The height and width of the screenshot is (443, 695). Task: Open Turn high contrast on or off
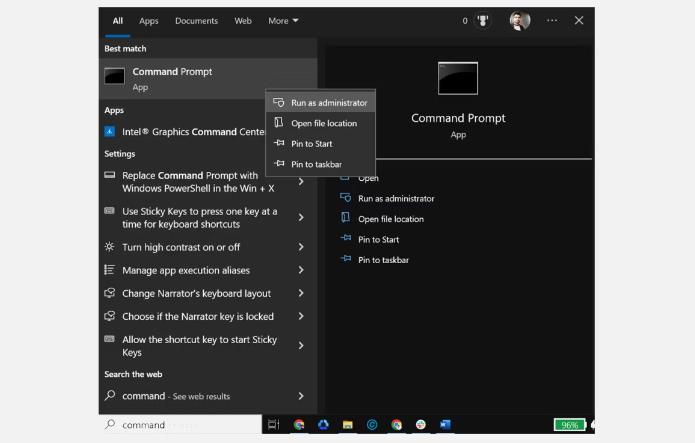tap(181, 247)
